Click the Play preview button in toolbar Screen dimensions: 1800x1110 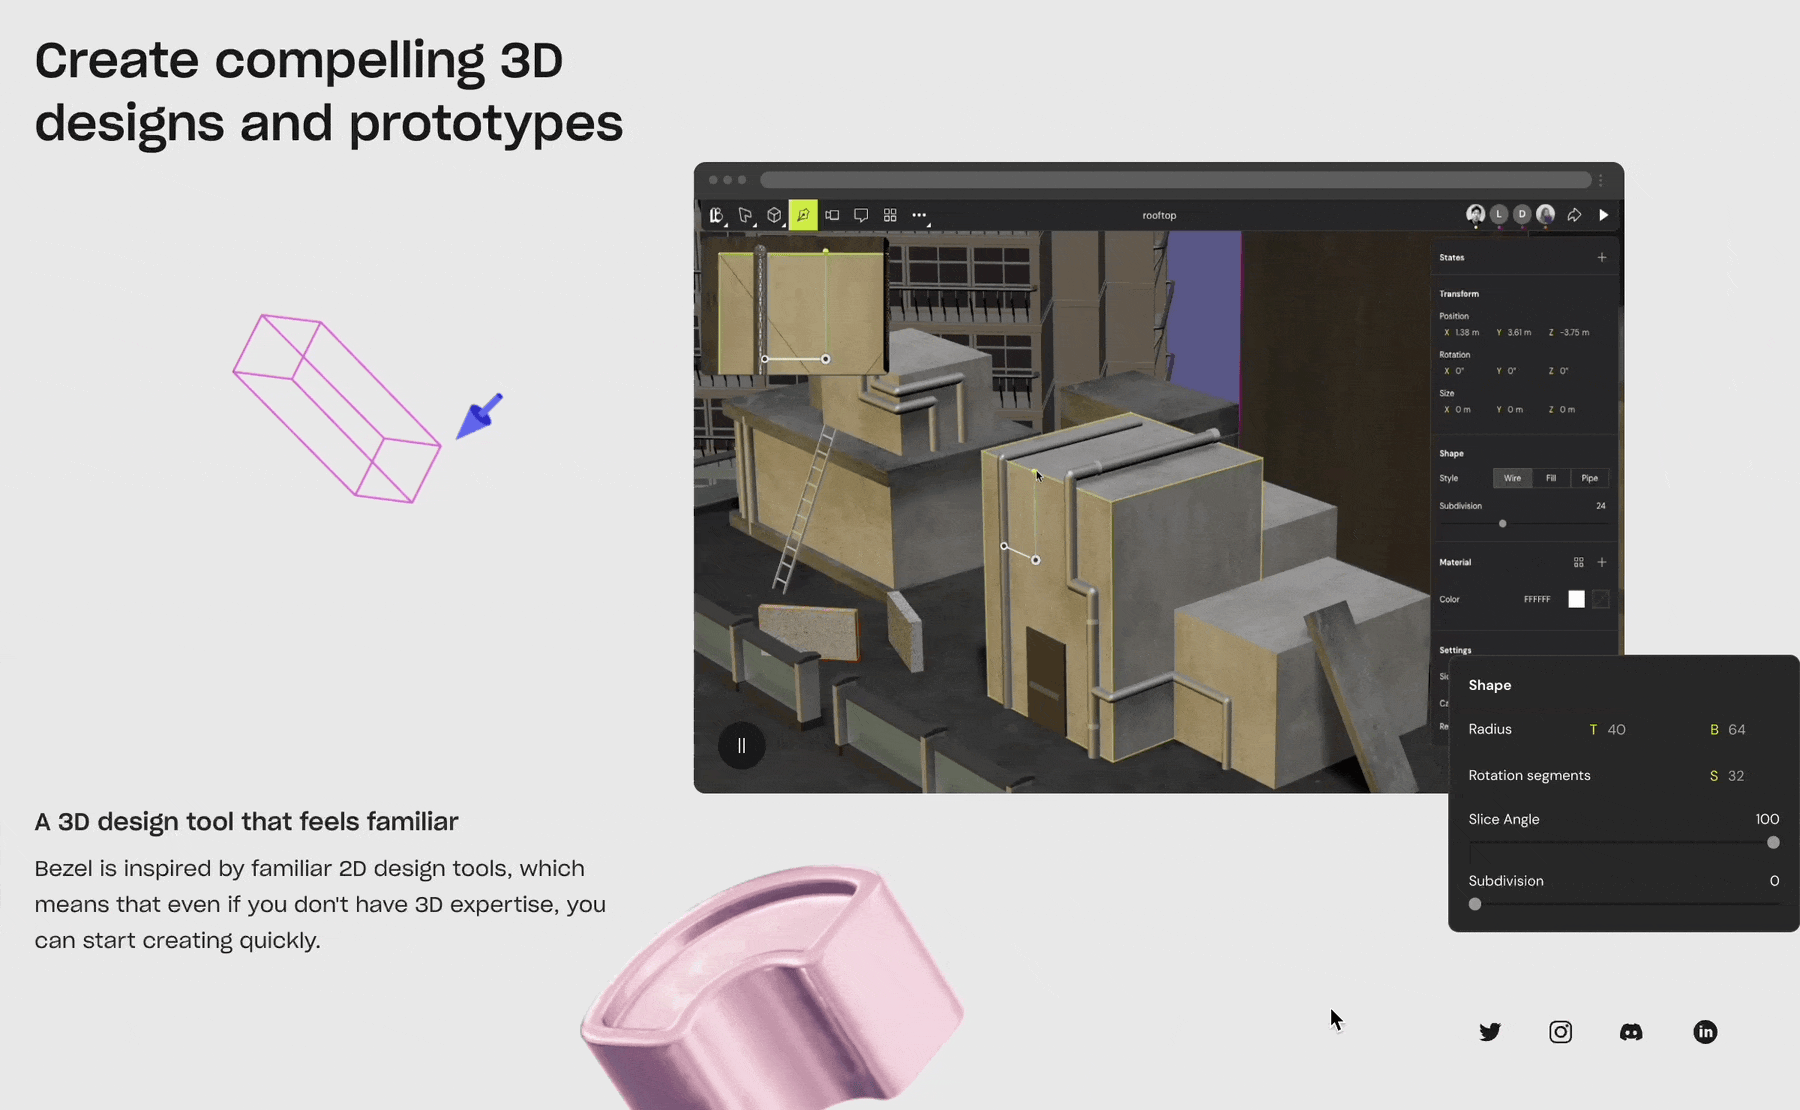(x=1603, y=215)
